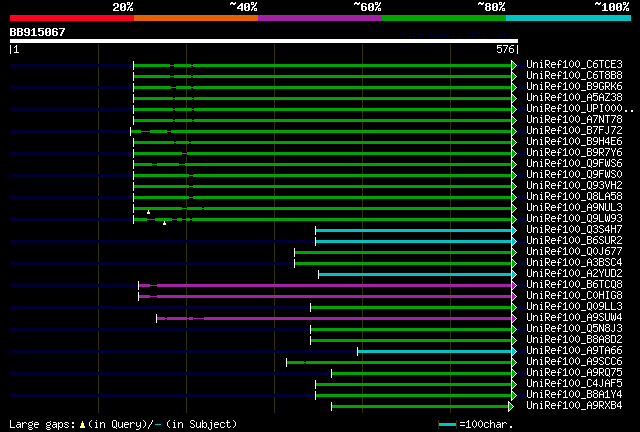
Task: Open the UniRef100_C6TCE3 hit label
Action: tap(574, 65)
